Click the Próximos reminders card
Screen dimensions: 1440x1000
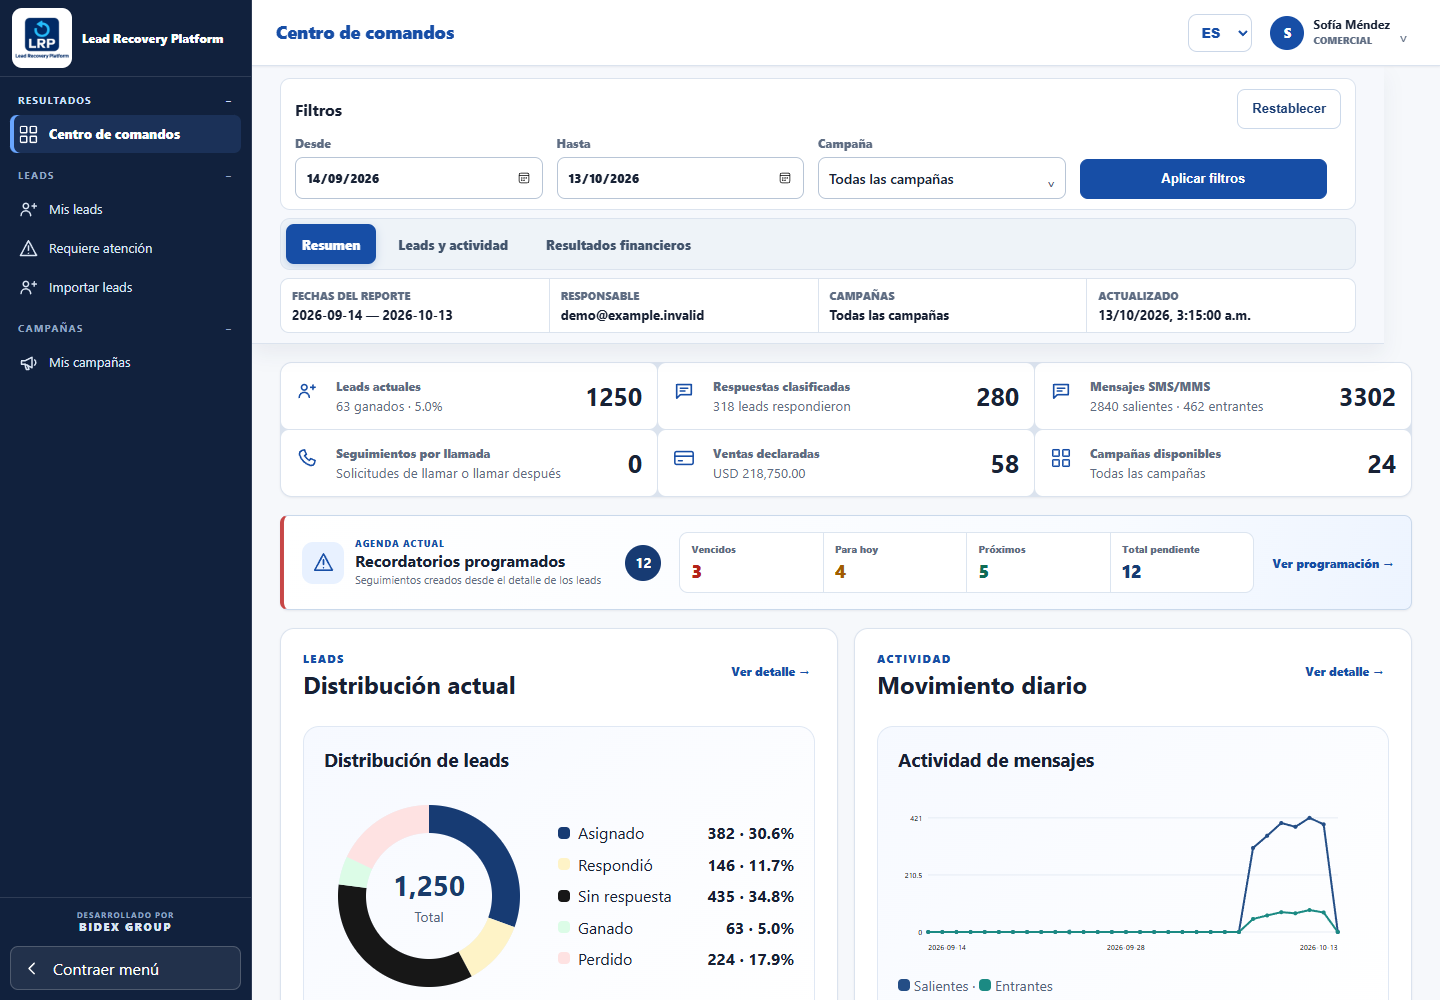[1038, 562]
